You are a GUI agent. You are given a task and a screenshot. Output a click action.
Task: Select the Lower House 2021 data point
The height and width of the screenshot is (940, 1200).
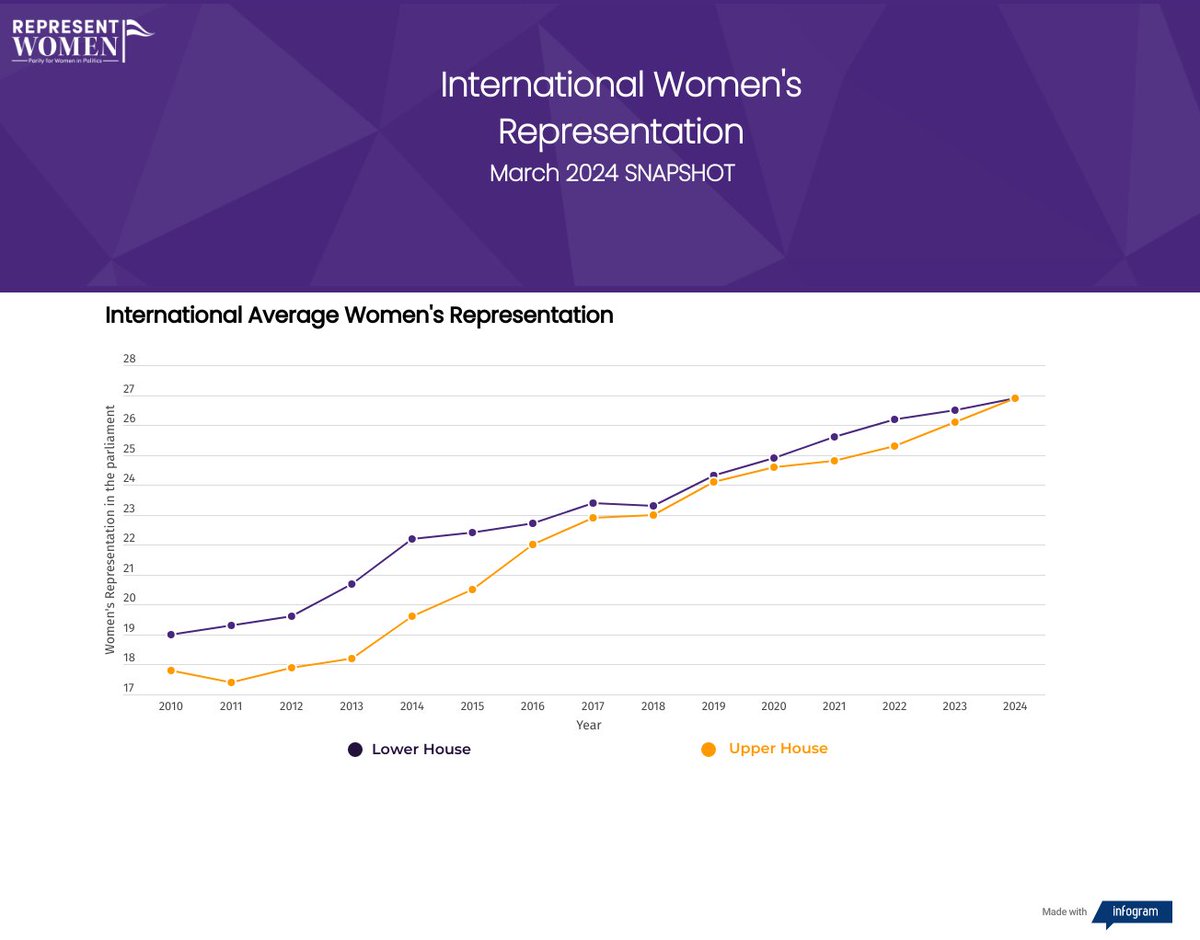point(834,437)
